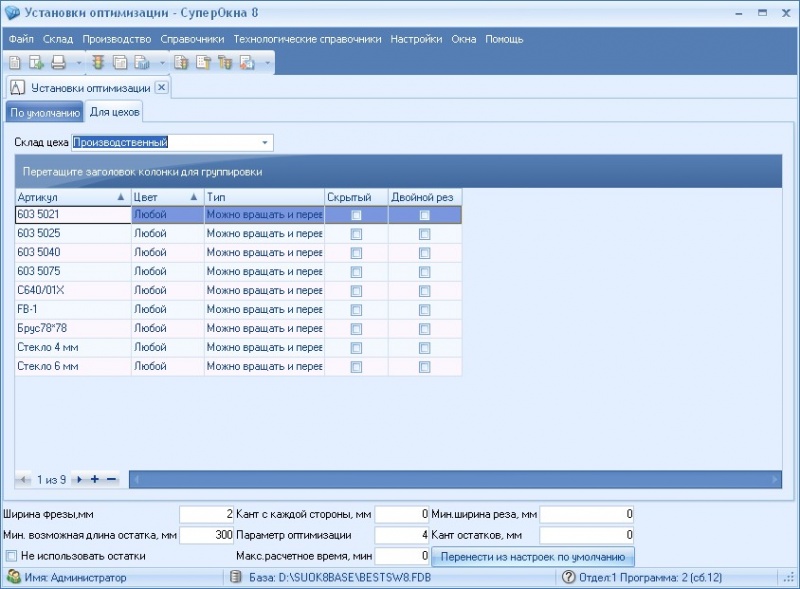The width and height of the screenshot is (800, 589).
Task: Click Макс.расчетное время input field
Action: click(402, 556)
